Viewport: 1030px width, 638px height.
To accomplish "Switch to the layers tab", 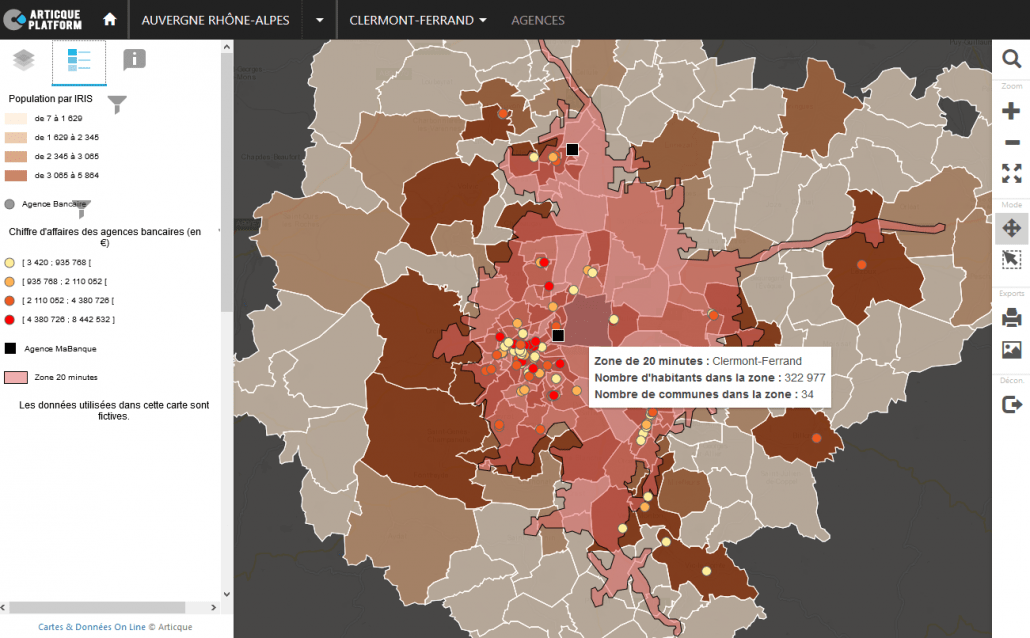I will coord(24,60).
